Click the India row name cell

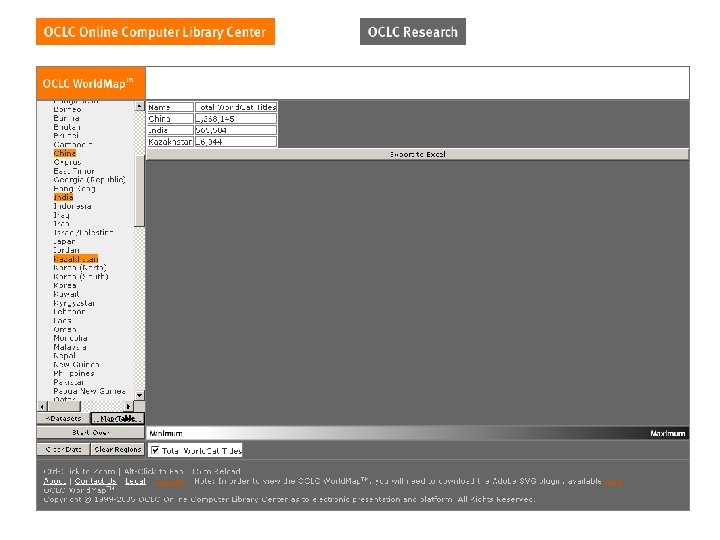(x=170, y=130)
